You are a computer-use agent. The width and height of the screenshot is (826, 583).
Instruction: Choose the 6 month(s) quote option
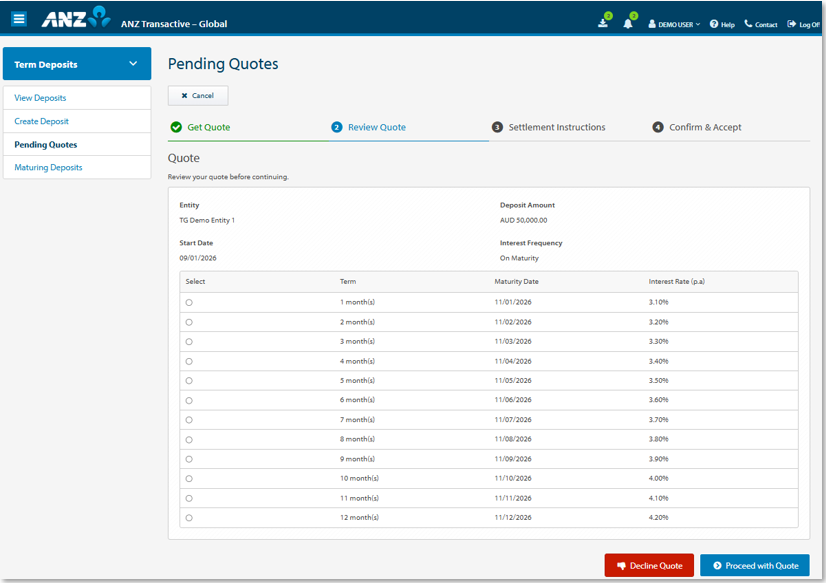188,400
